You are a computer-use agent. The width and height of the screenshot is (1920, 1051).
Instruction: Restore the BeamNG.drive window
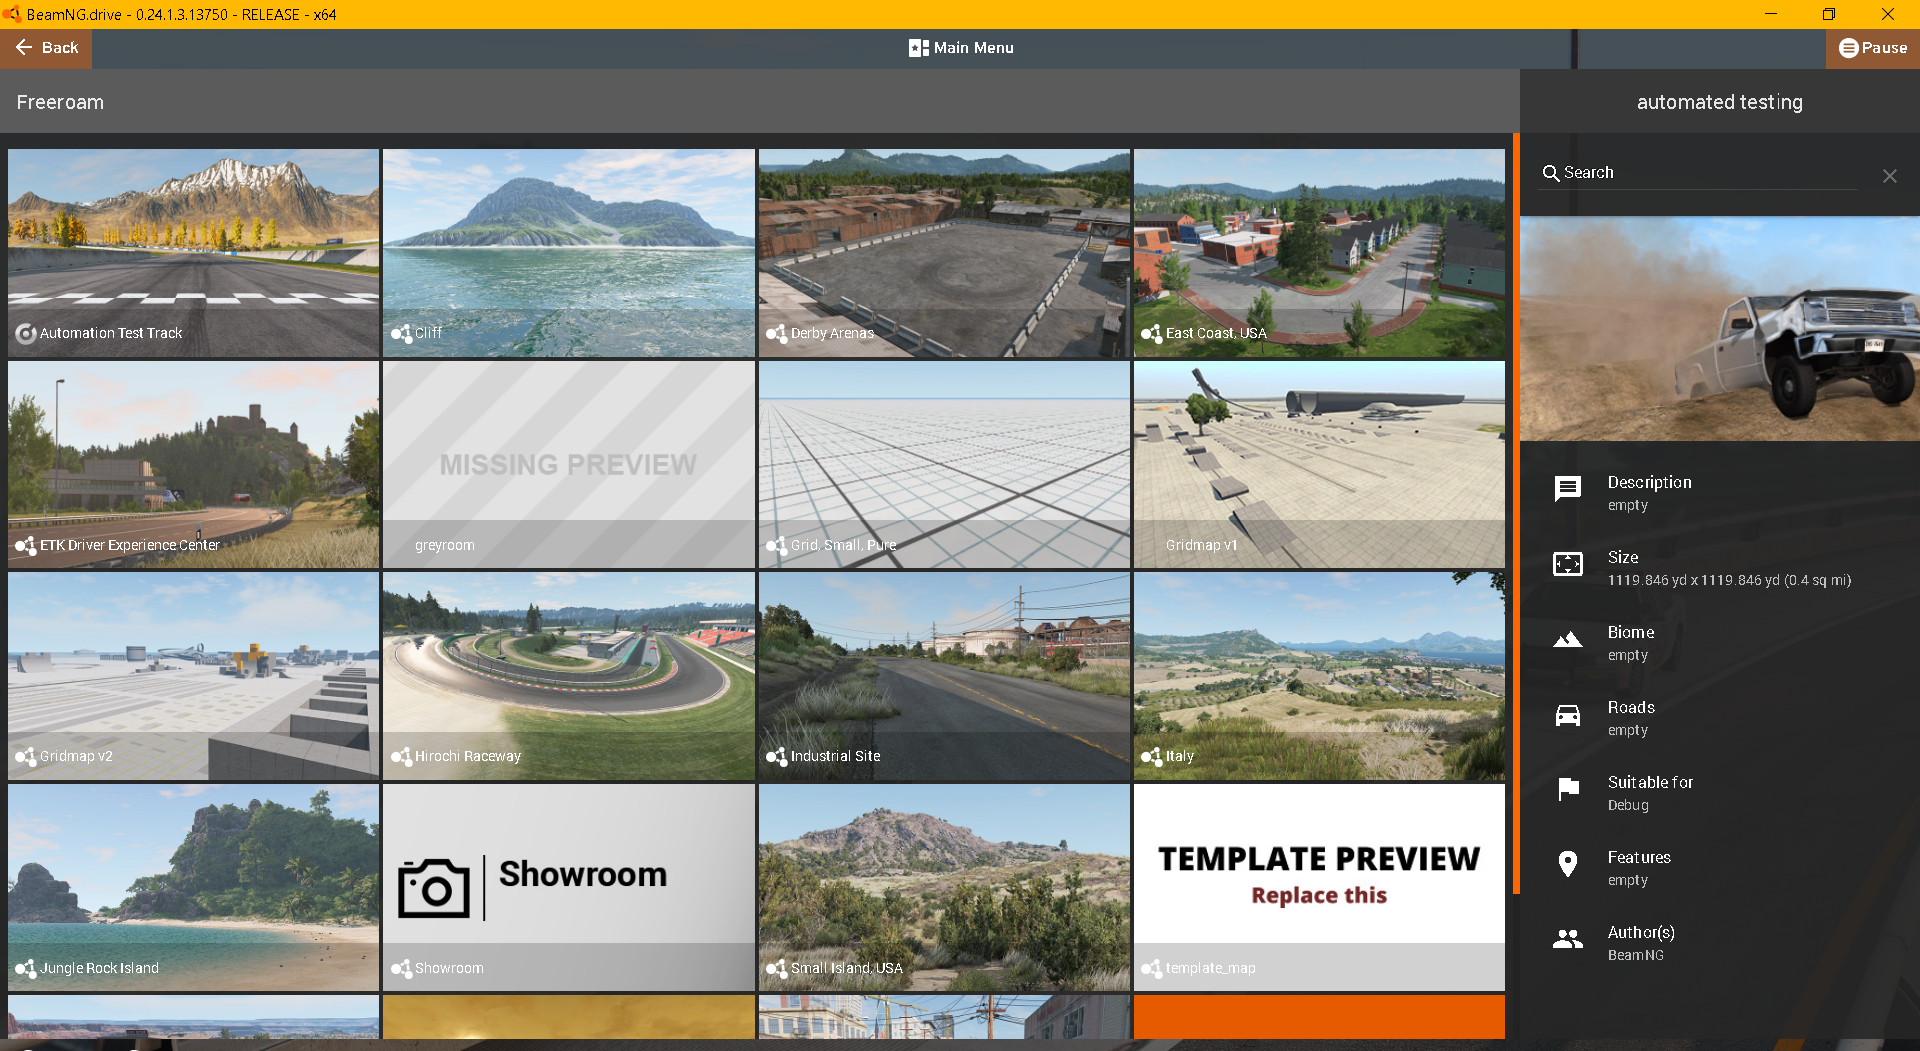coord(1829,14)
